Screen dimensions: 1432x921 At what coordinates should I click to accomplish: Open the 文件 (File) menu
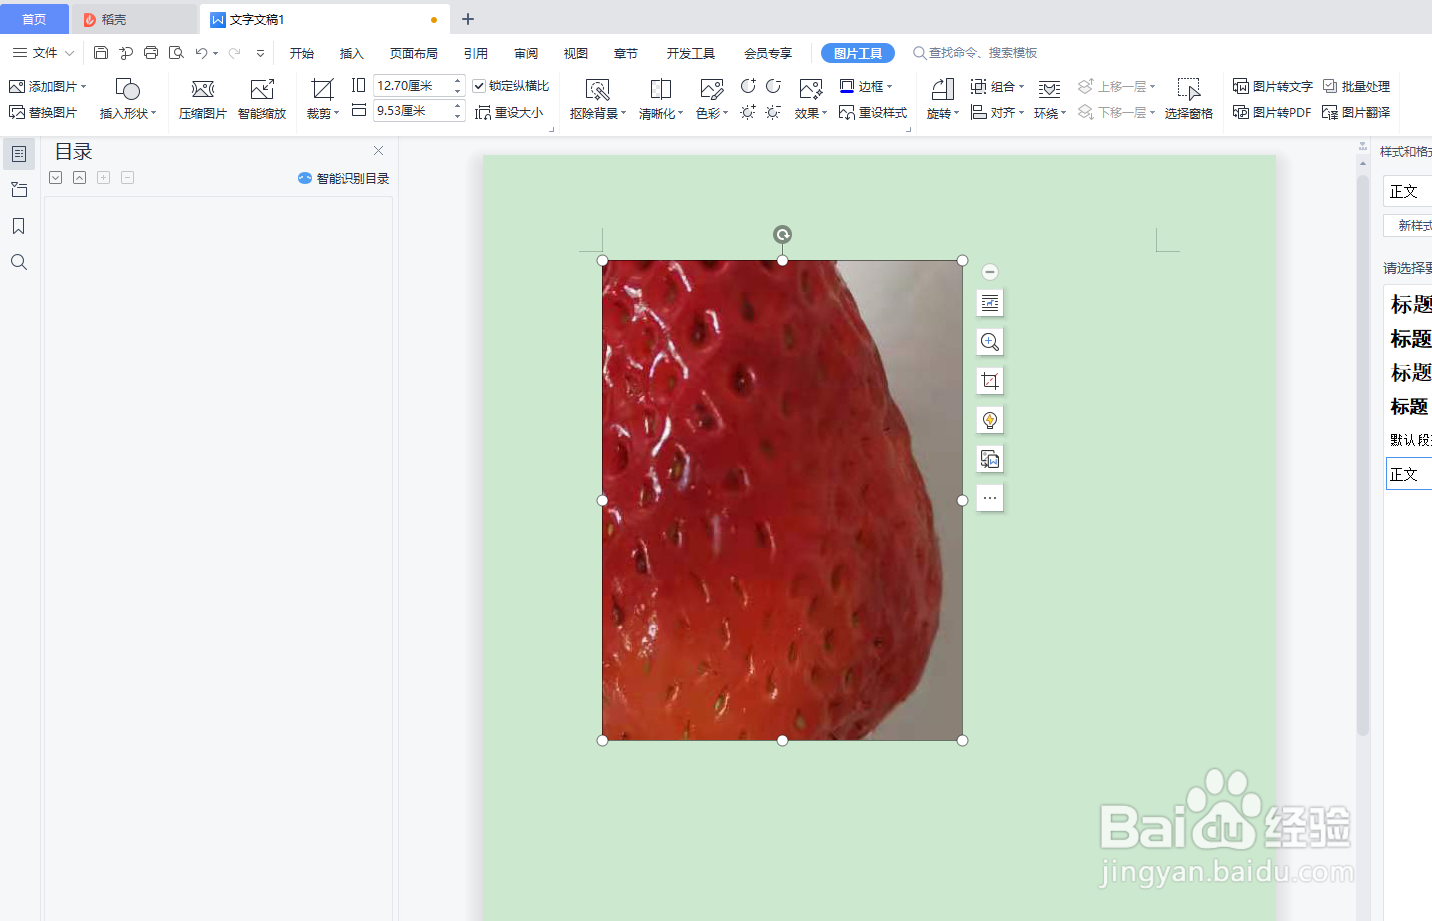(43, 53)
